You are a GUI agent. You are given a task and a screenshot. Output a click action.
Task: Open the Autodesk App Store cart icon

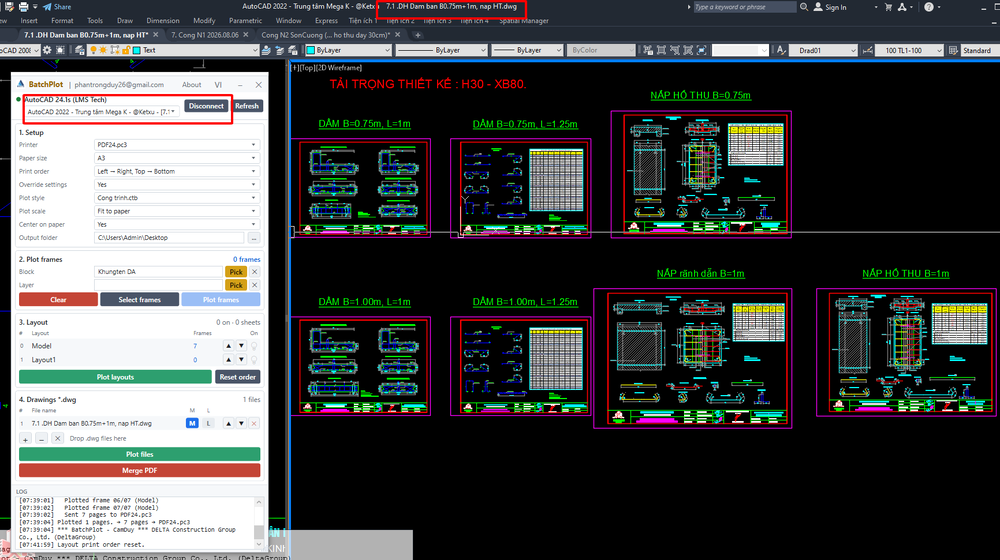point(888,7)
